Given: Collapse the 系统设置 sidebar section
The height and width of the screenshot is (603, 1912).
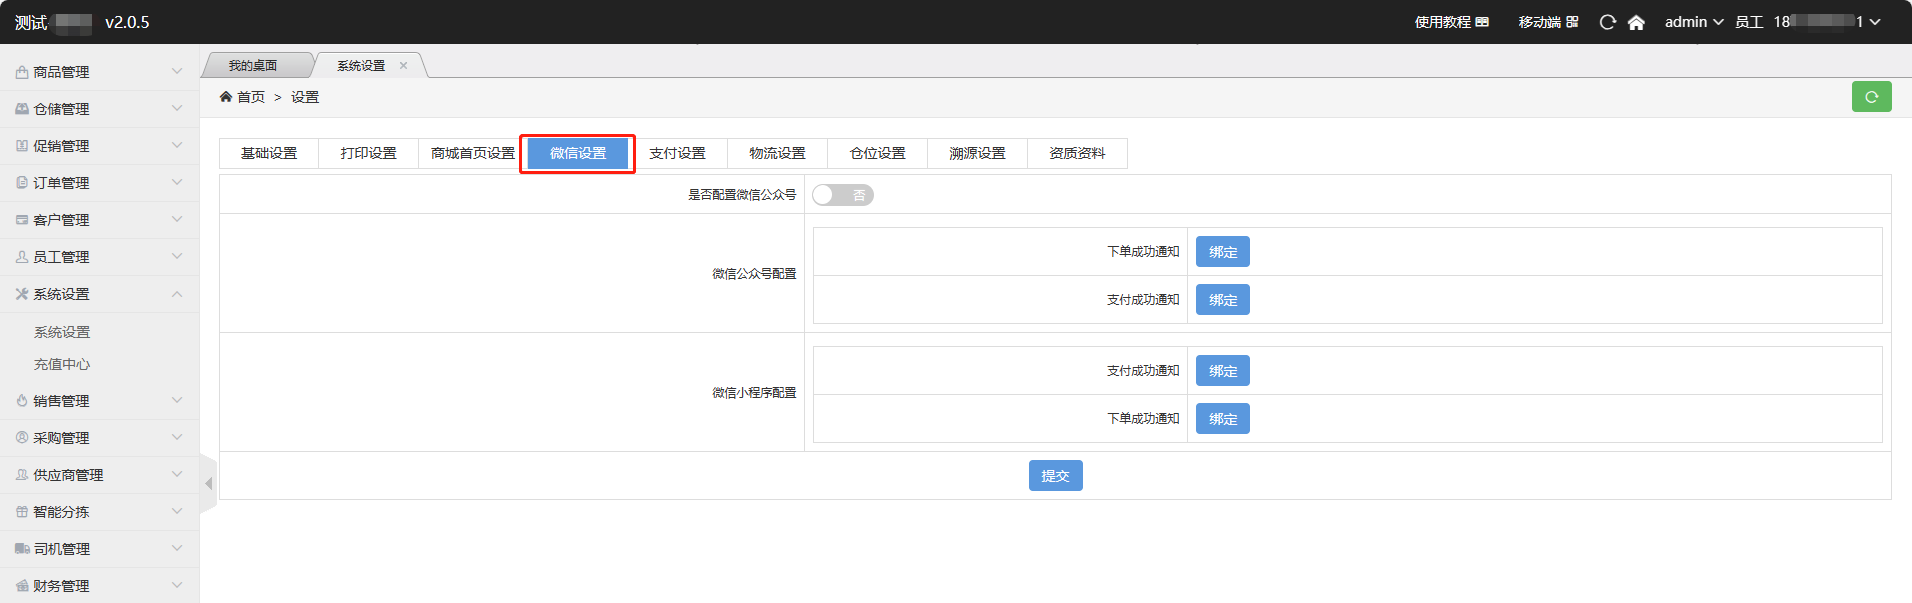Looking at the screenshot, I should pyautogui.click(x=99, y=294).
